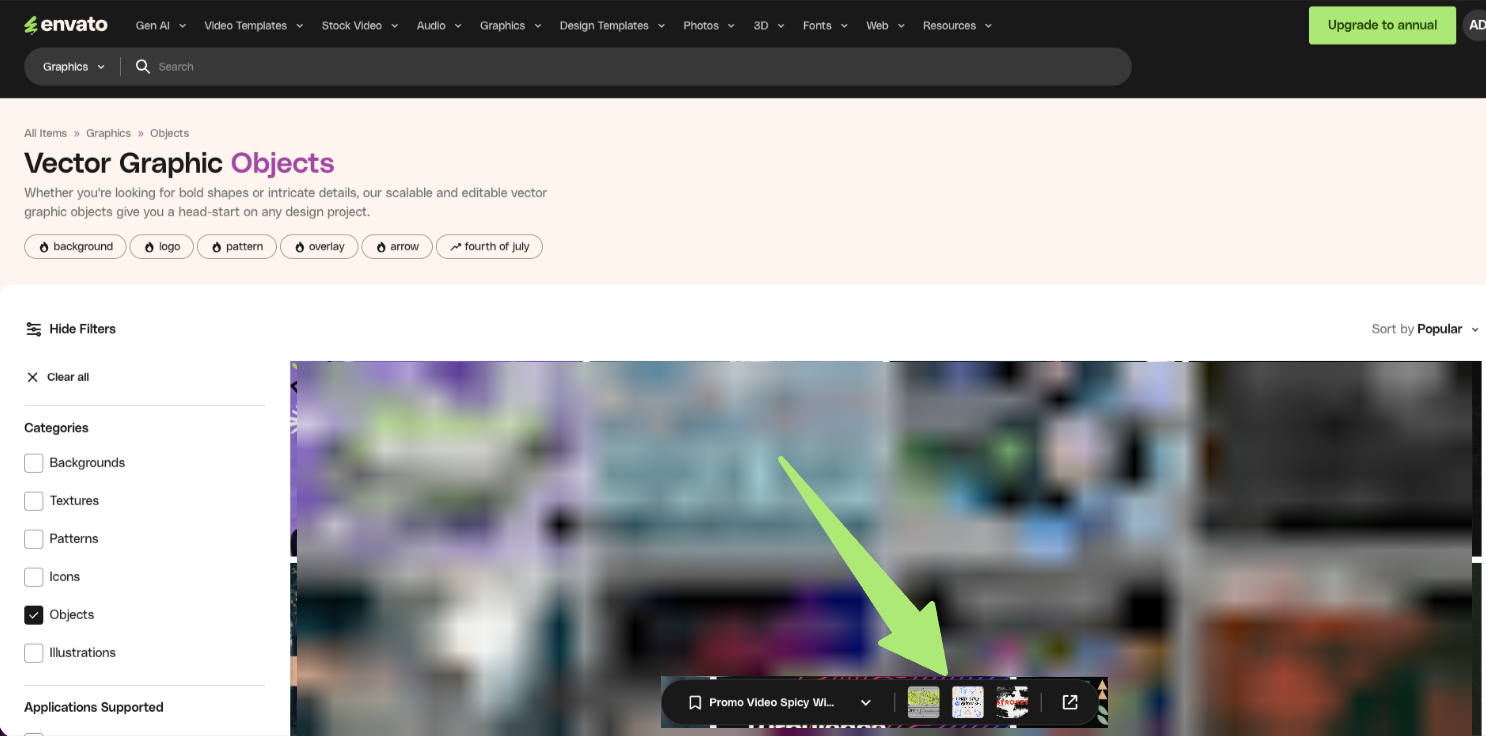This screenshot has width=1486, height=736.
Task: Click the Upgrade to annual button
Action: pyautogui.click(x=1382, y=25)
